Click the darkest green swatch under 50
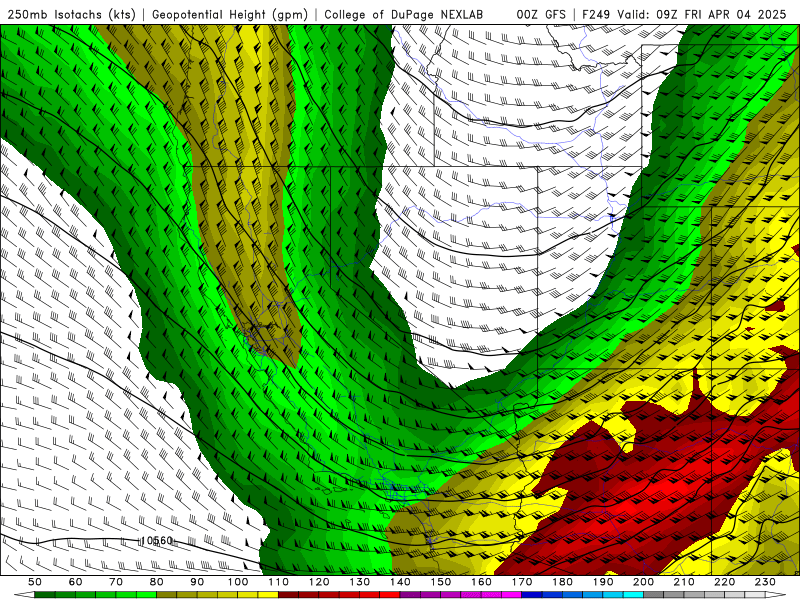 (x=45, y=595)
